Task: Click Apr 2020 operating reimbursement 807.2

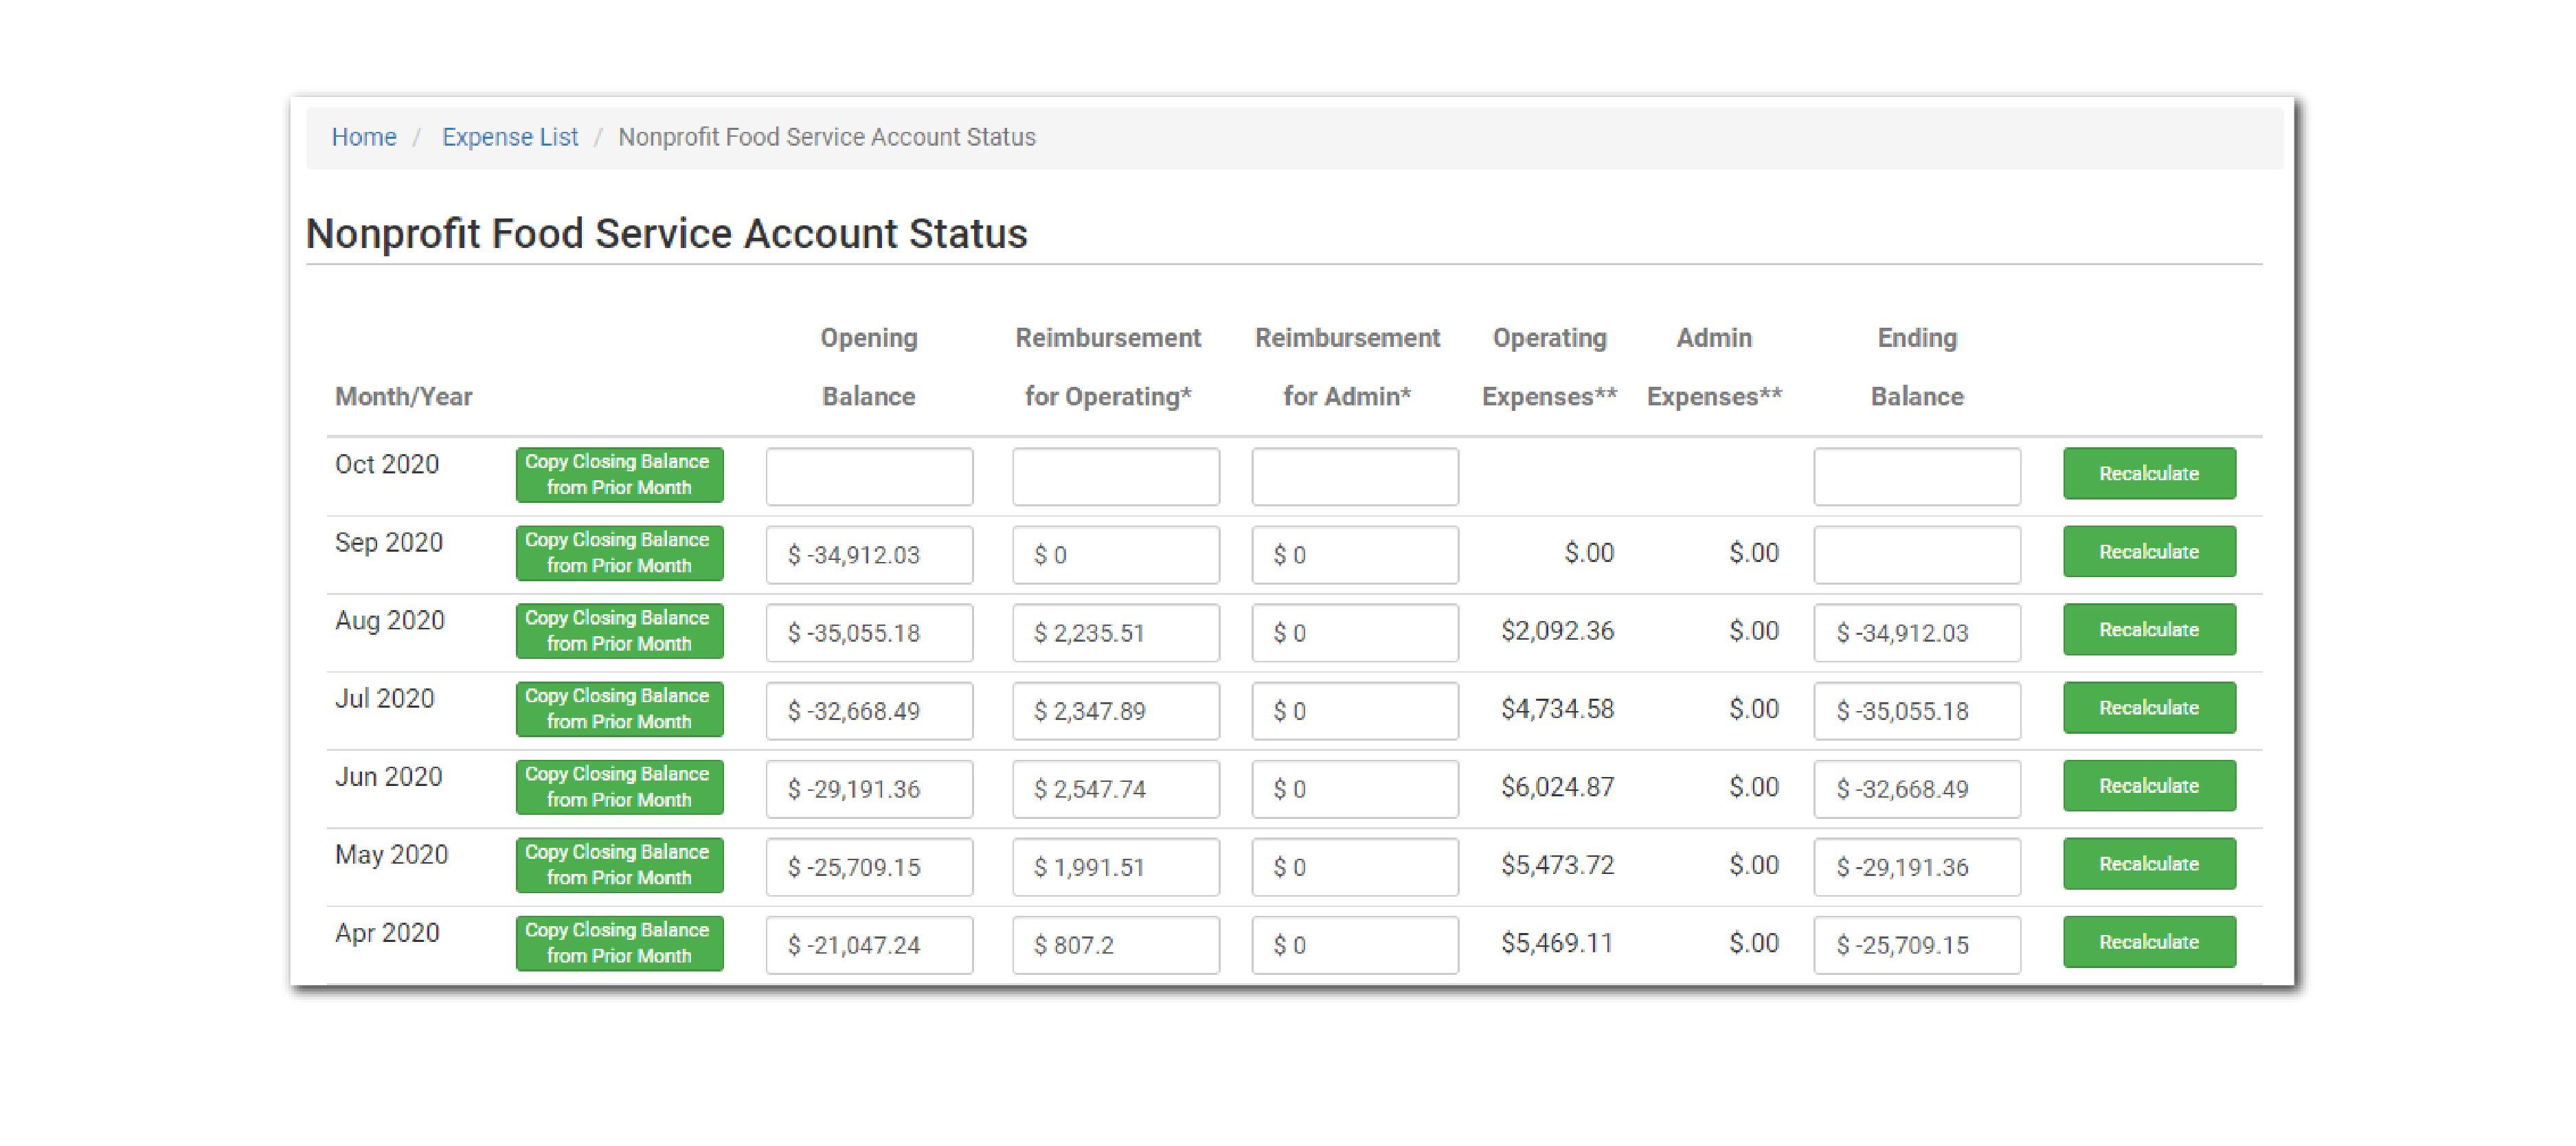Action: [x=1115, y=945]
